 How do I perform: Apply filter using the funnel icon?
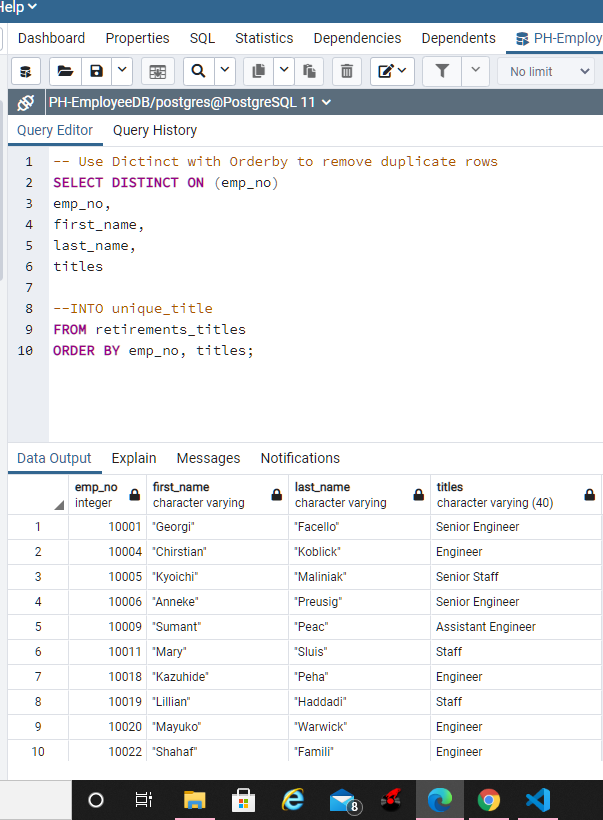[x=443, y=72]
